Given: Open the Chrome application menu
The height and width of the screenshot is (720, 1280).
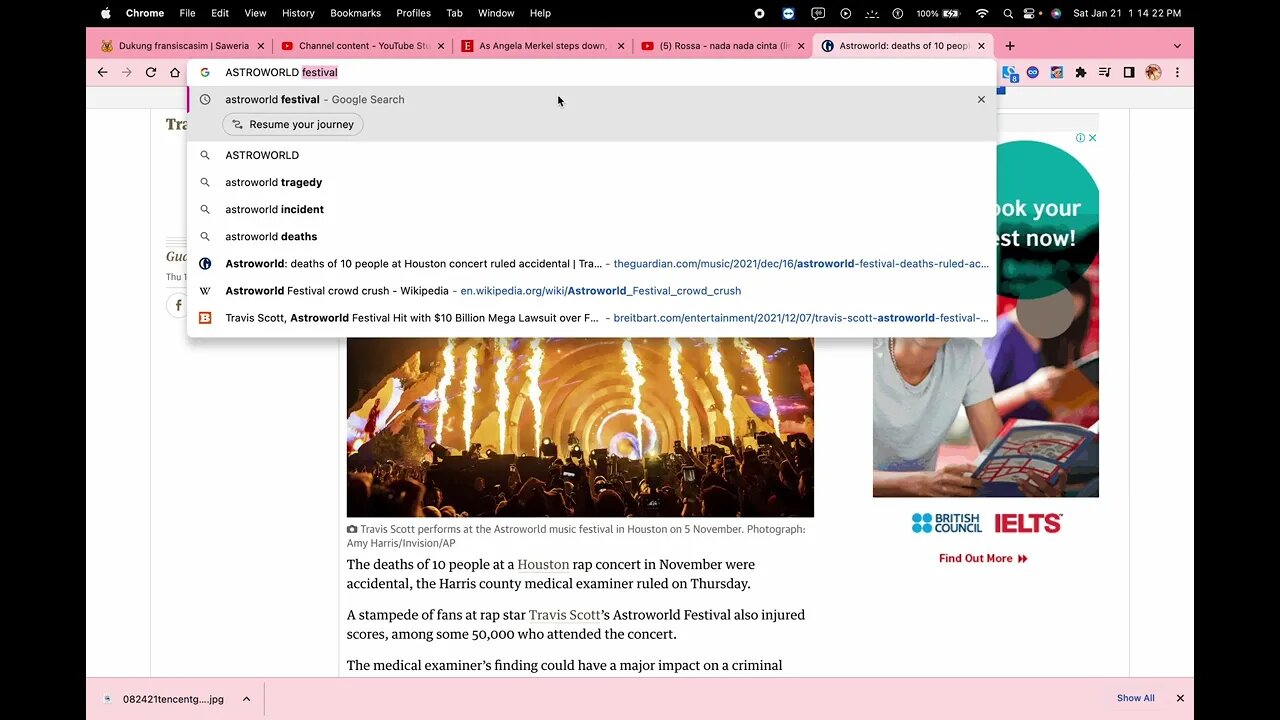Looking at the screenshot, I should click(145, 13).
